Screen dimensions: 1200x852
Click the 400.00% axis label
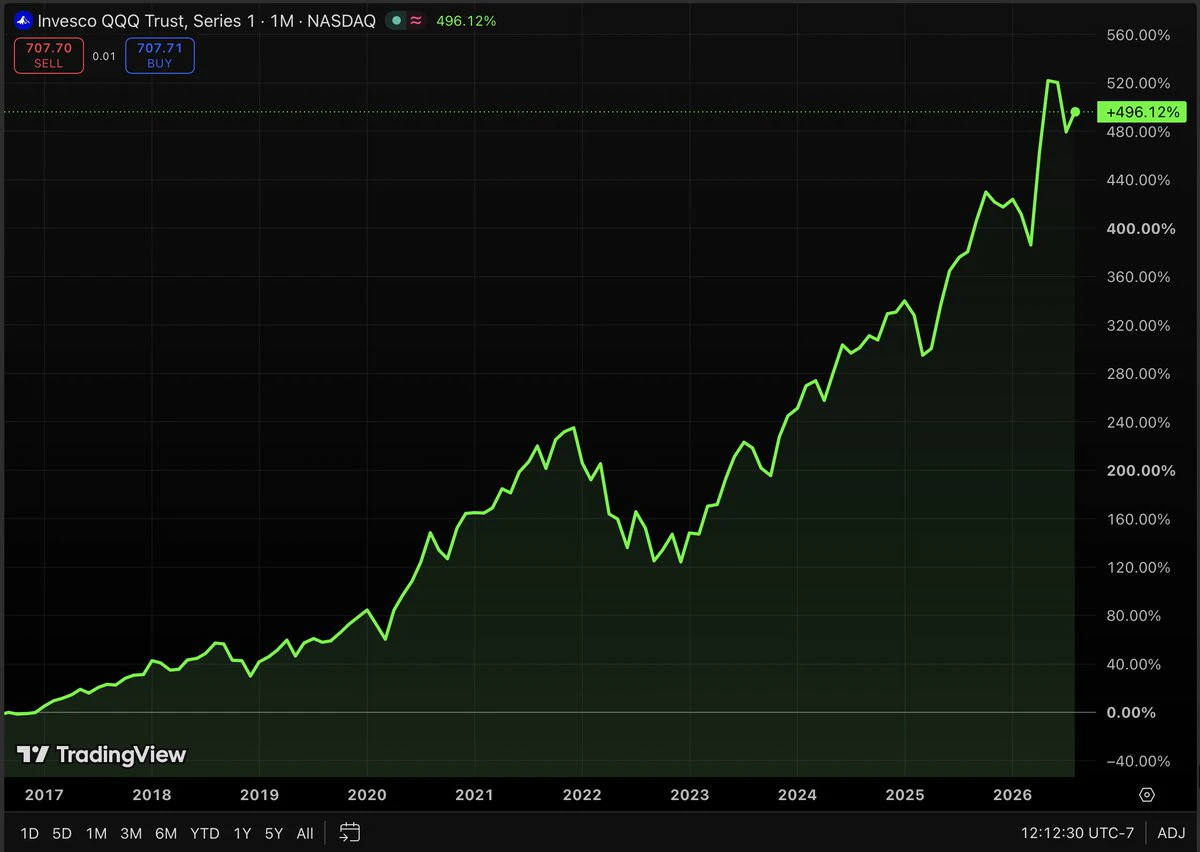pos(1140,229)
